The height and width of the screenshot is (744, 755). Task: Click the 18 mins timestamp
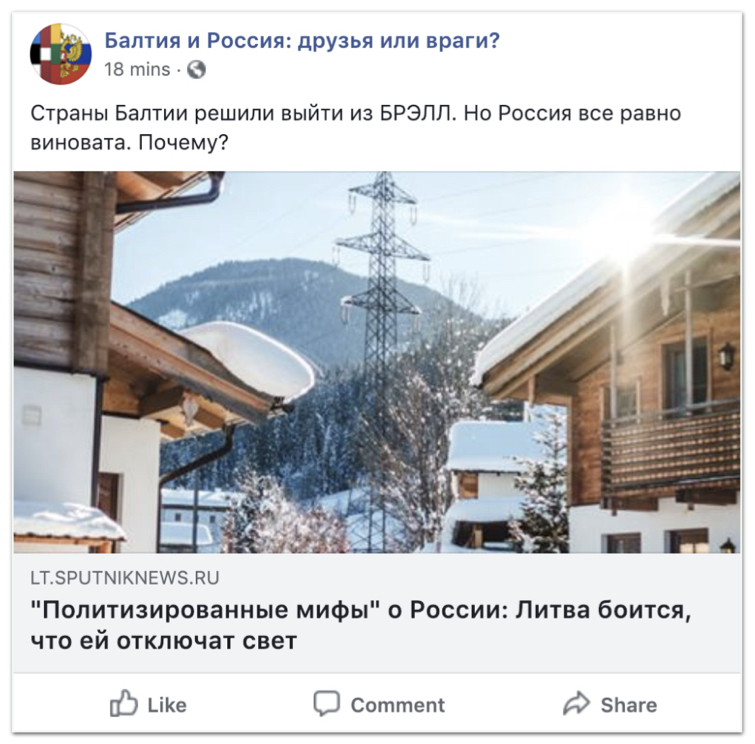coord(137,69)
